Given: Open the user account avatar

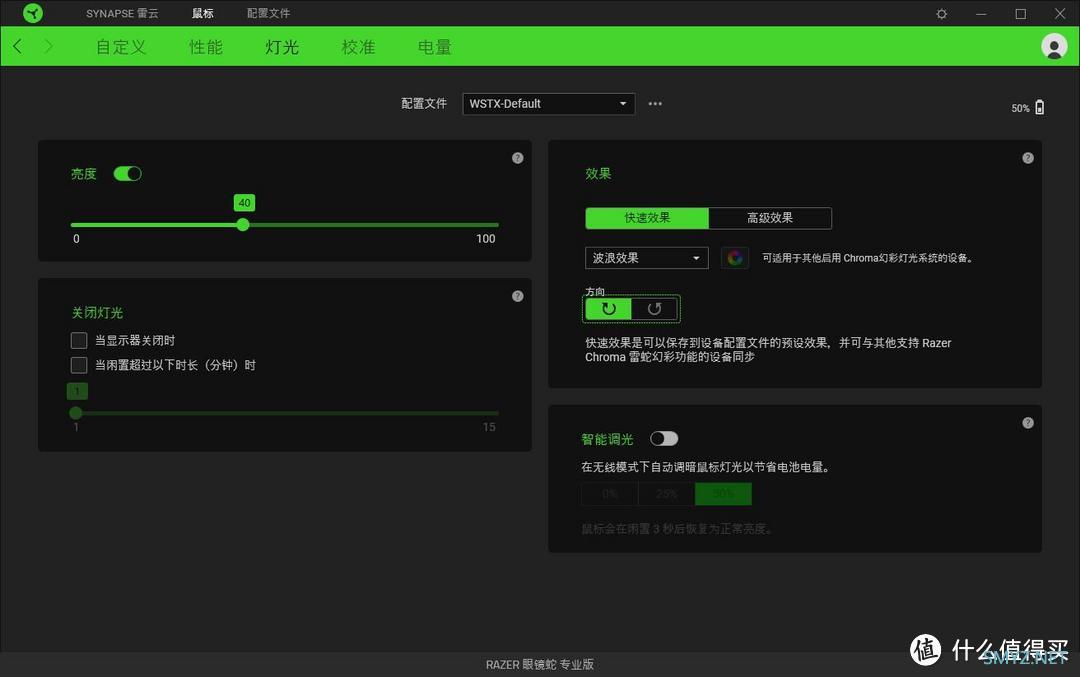Looking at the screenshot, I should coord(1054,47).
